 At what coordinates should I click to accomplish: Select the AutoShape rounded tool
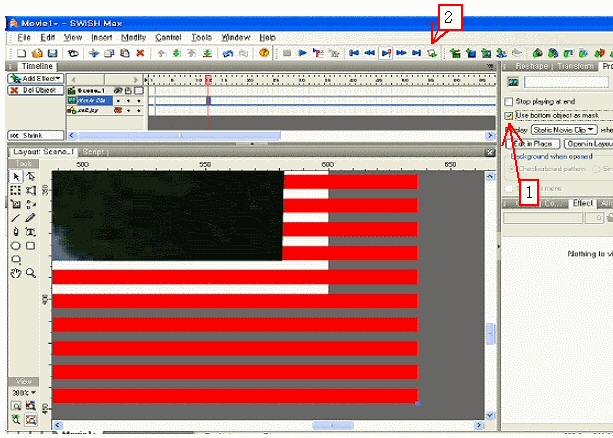pos(16,259)
